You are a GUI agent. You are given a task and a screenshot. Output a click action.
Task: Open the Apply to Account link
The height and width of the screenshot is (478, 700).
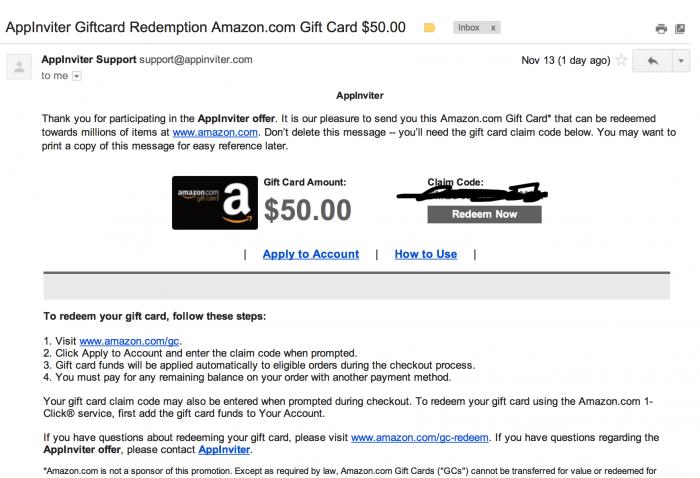pyautogui.click(x=310, y=254)
